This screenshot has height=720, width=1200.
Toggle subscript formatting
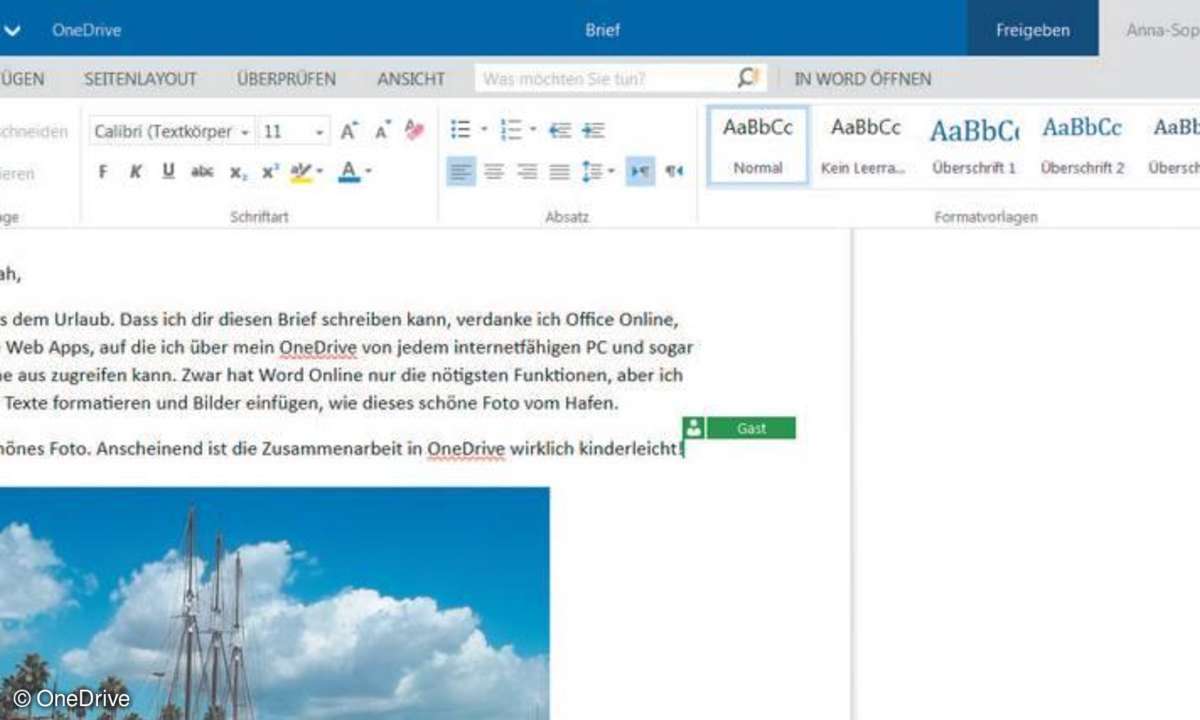click(238, 172)
